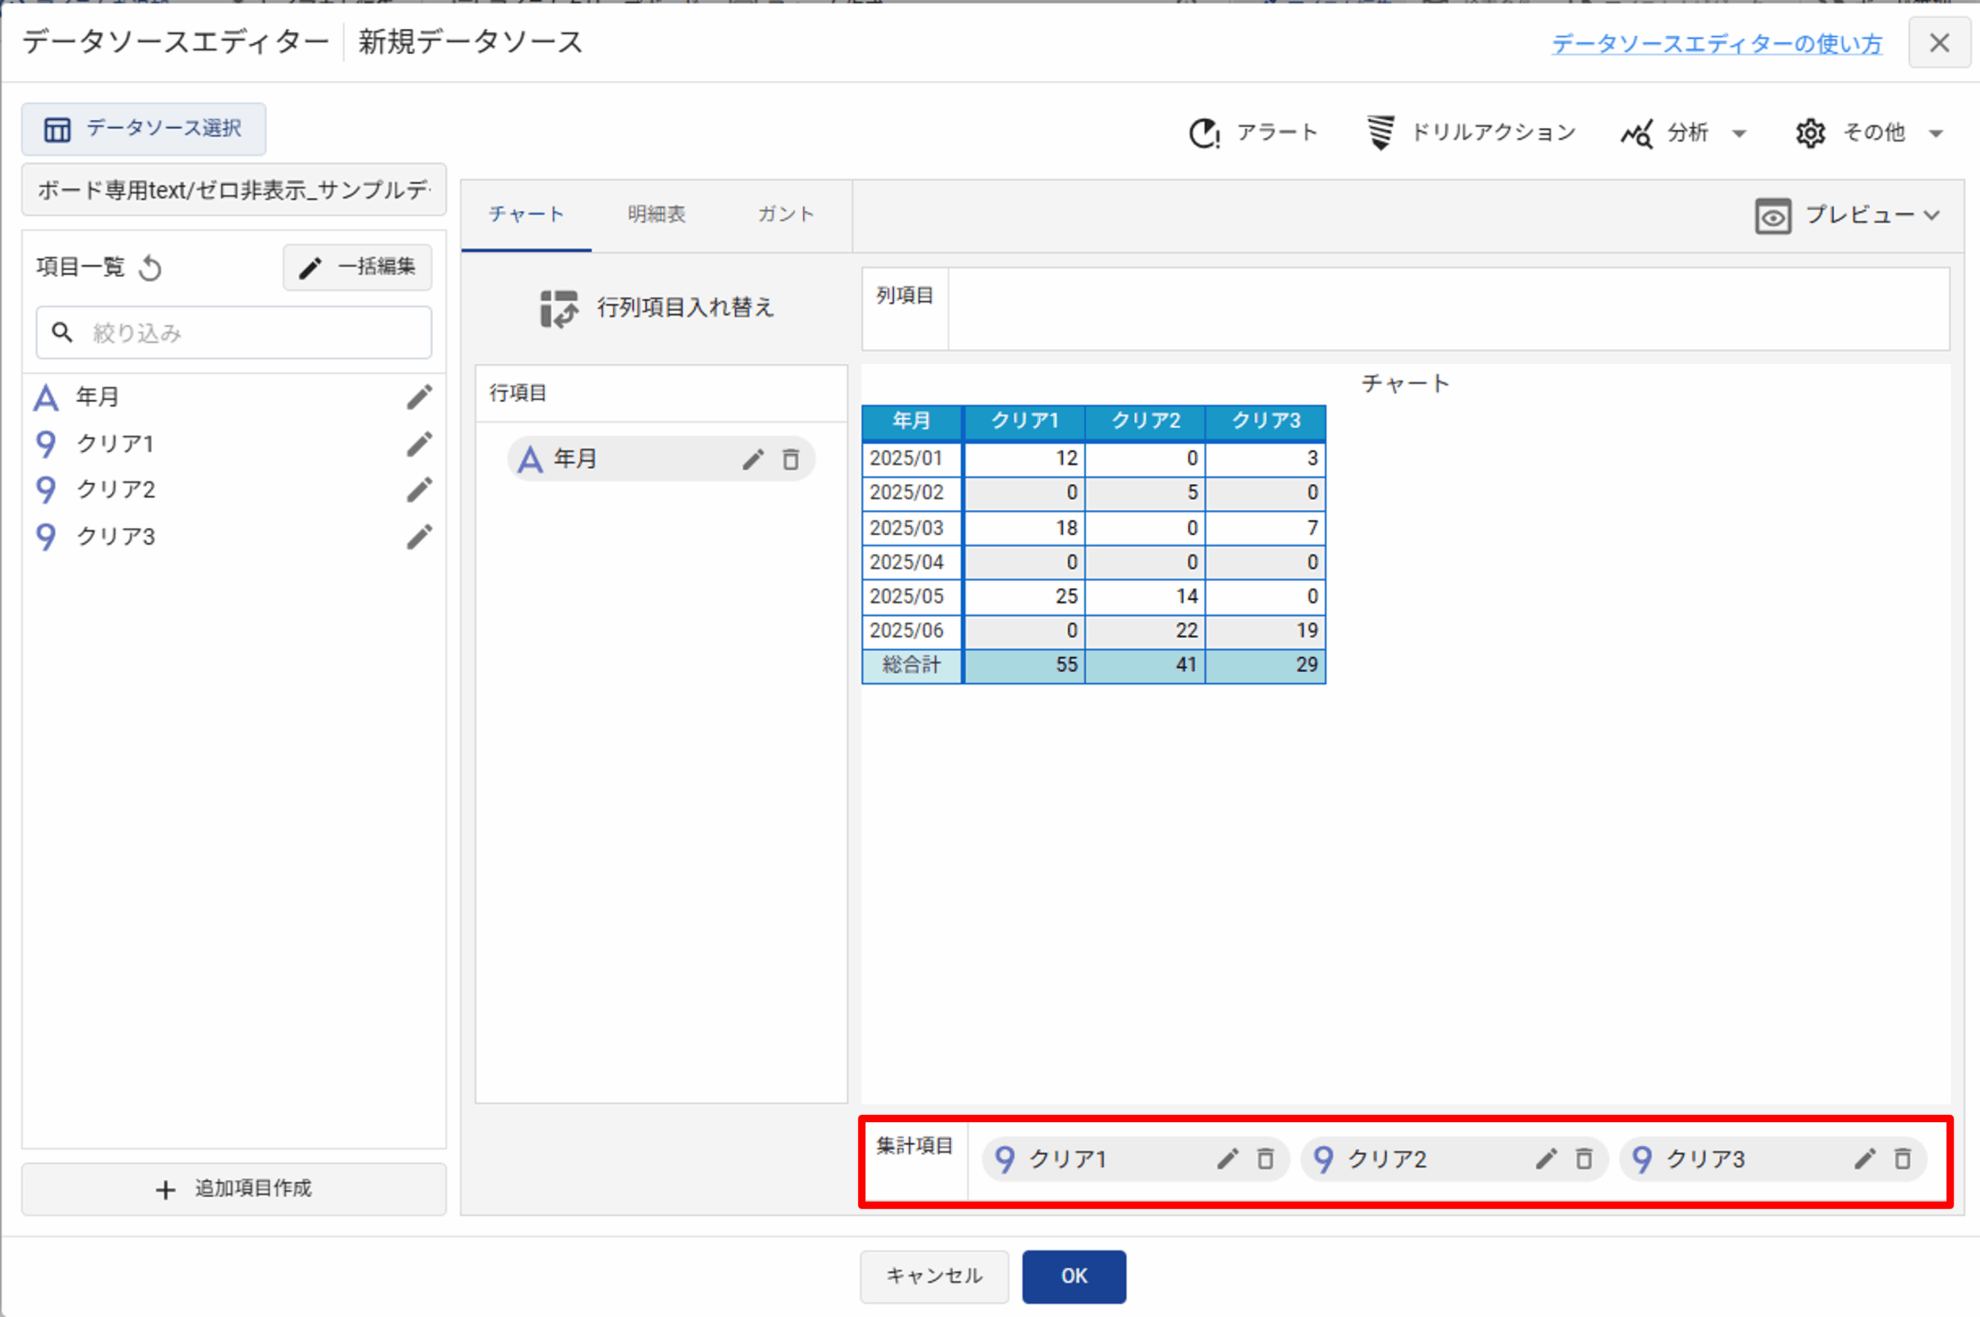This screenshot has height=1317, width=1980.
Task: Delete 年月 from 行項目 with trash icon
Action: (791, 459)
